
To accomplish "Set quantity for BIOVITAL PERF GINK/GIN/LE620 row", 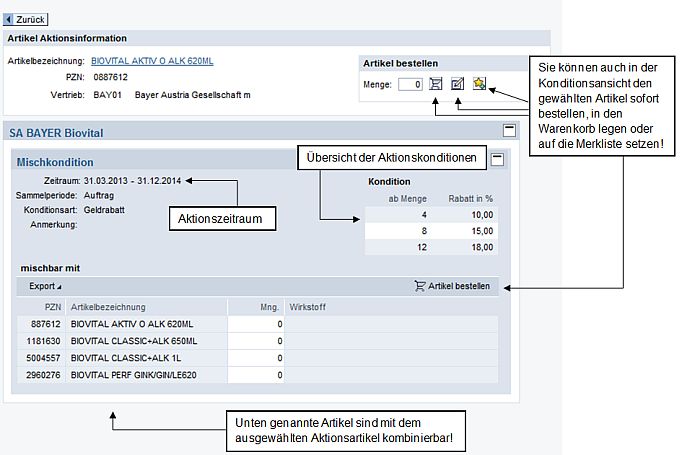I will (x=256, y=375).
